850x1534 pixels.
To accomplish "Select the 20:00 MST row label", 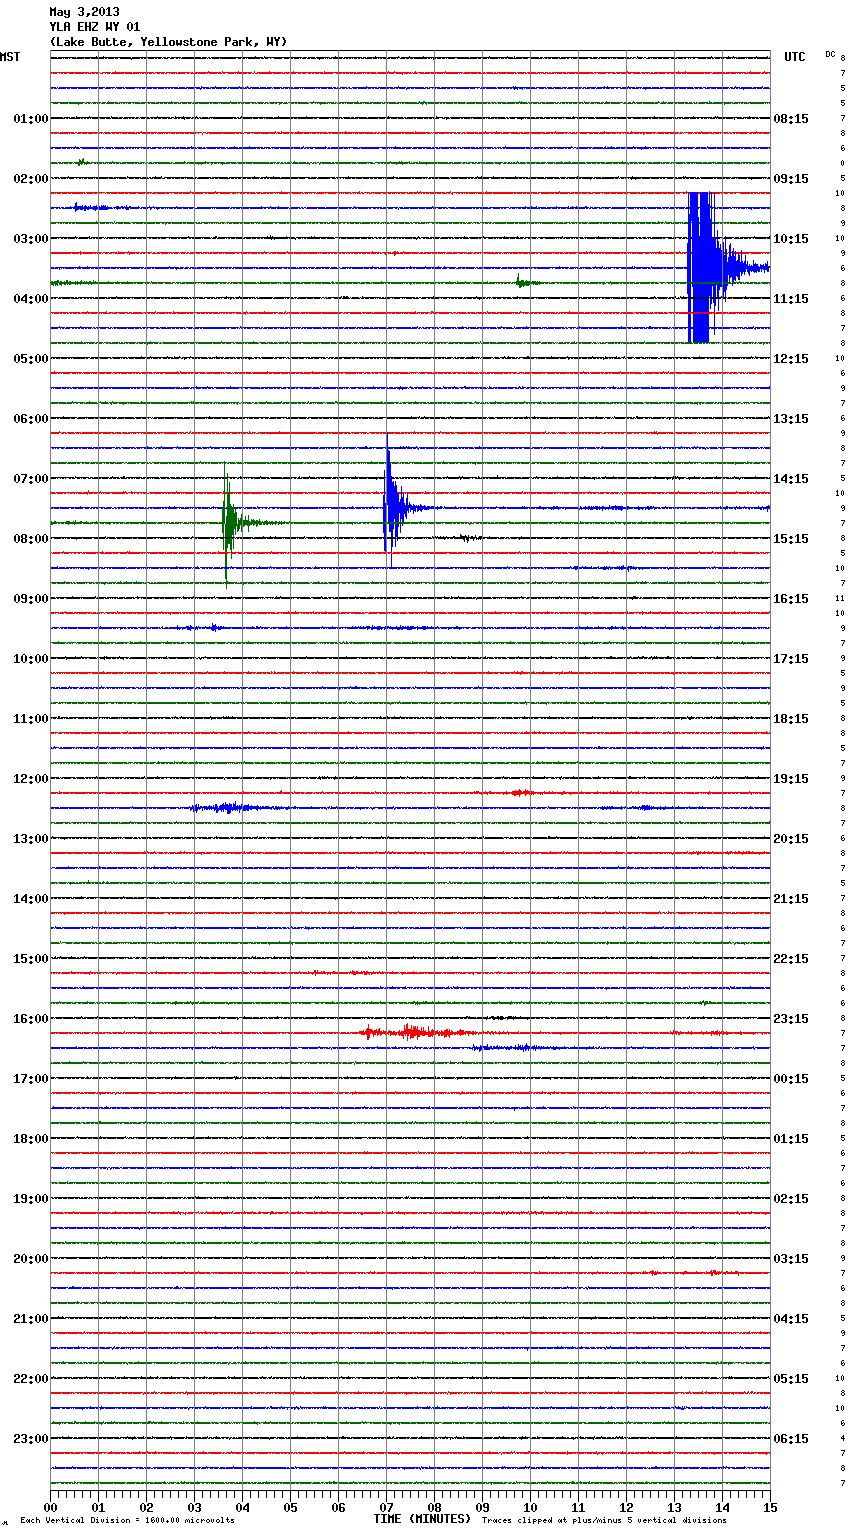I will pyautogui.click(x=30, y=1259).
